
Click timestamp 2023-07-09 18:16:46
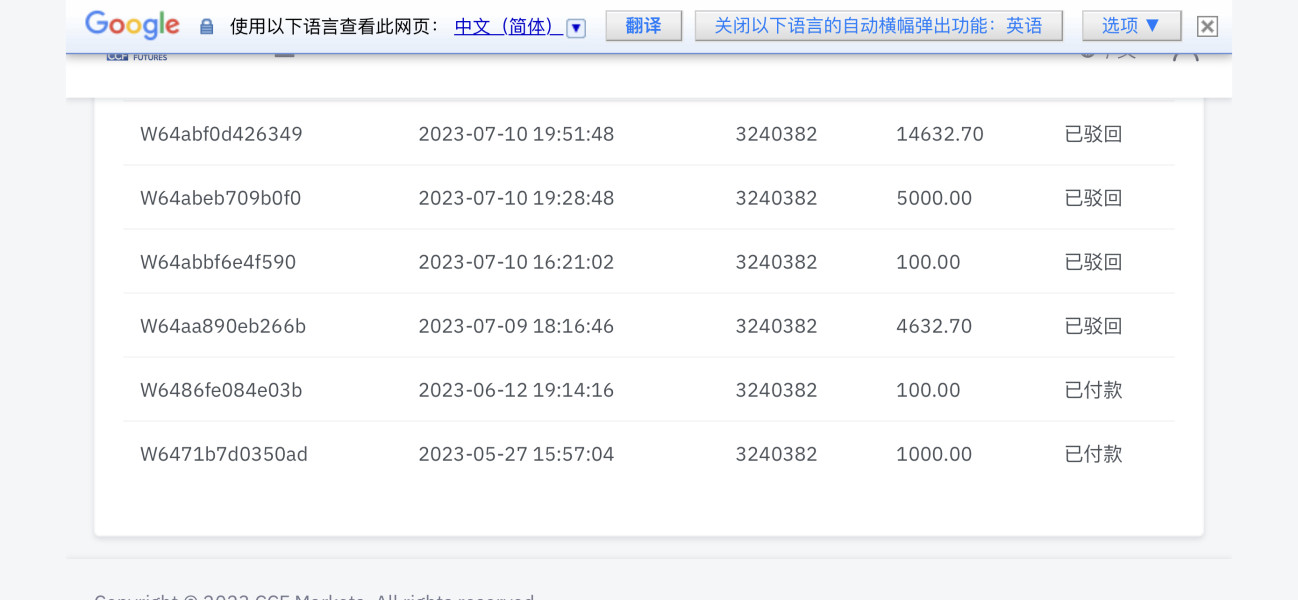516,326
